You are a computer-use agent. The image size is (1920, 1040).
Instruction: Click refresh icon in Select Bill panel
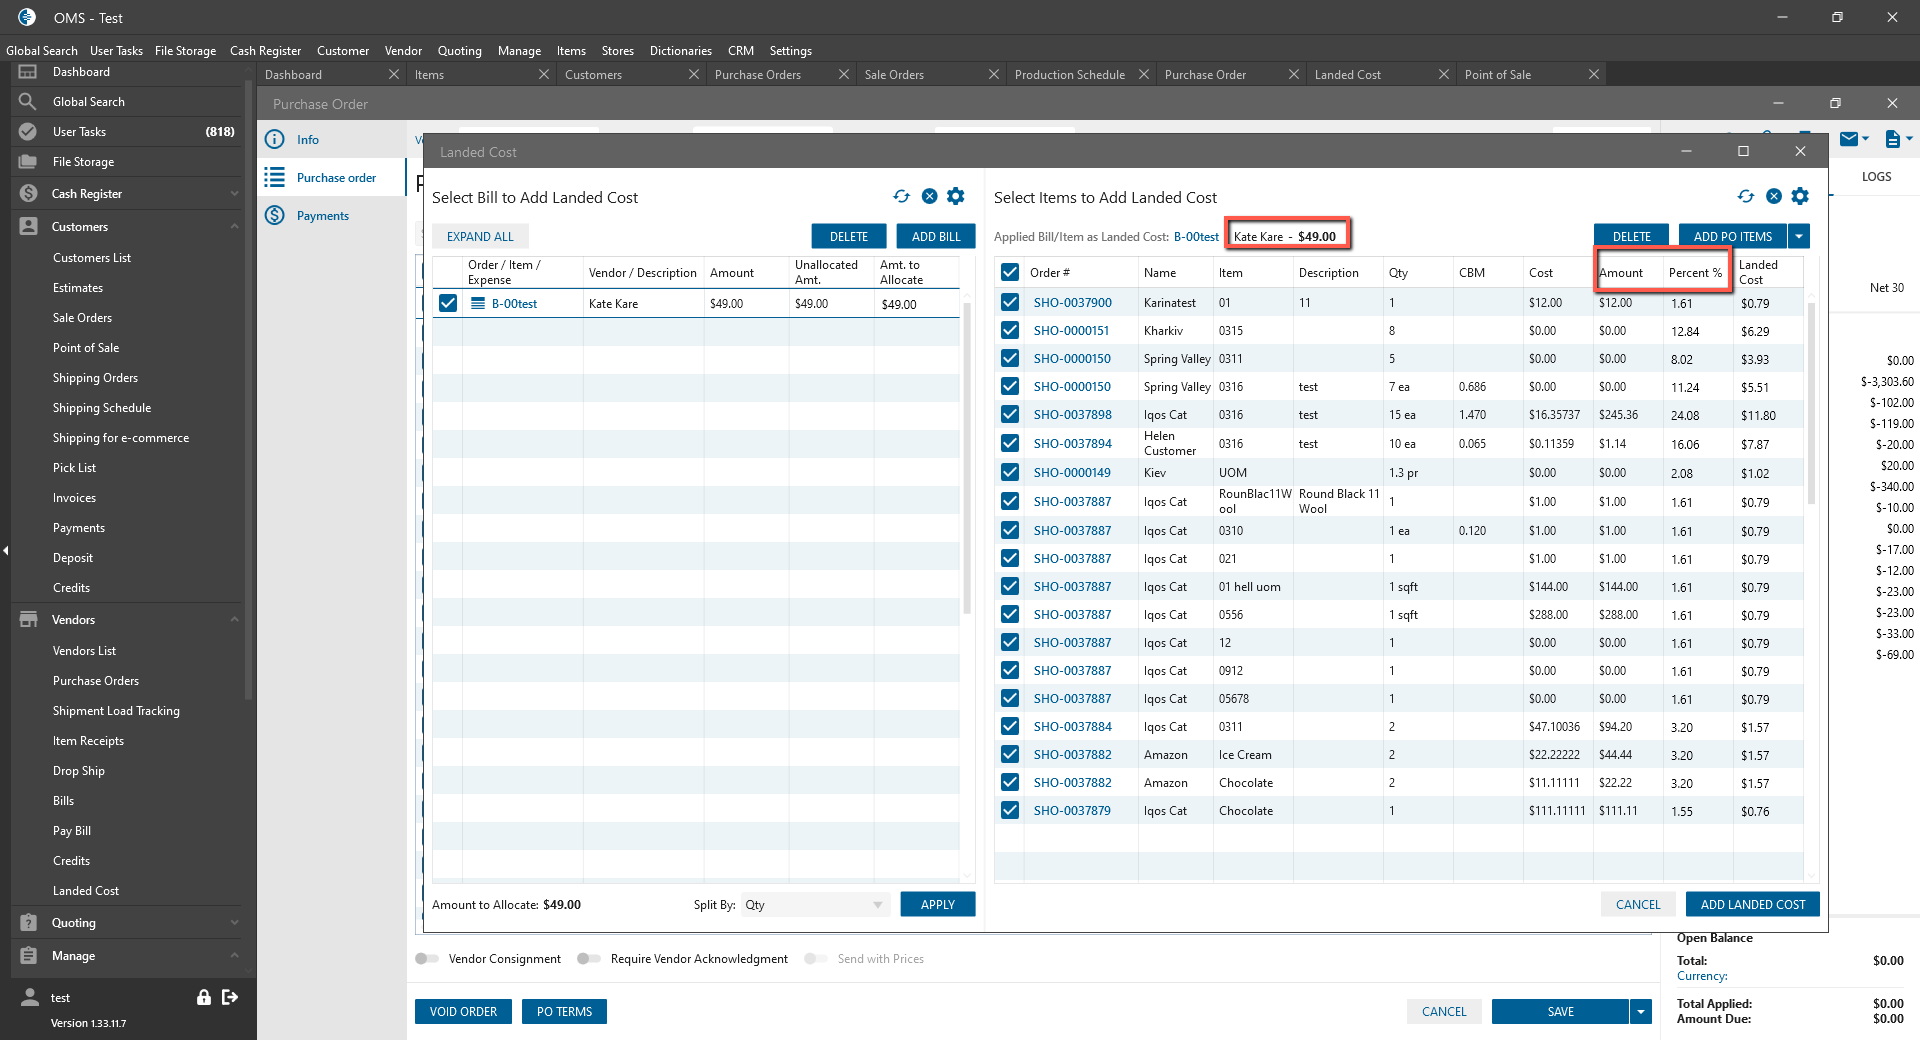(901, 197)
